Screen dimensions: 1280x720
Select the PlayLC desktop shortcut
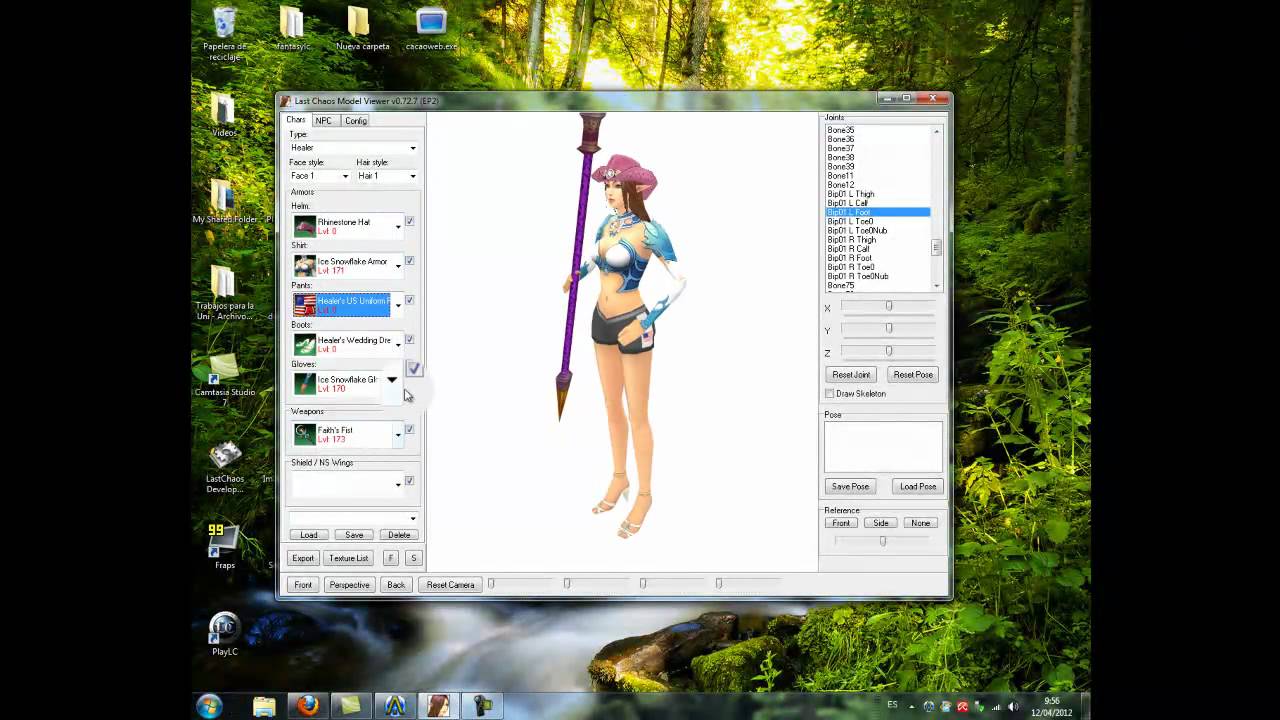coord(225,633)
